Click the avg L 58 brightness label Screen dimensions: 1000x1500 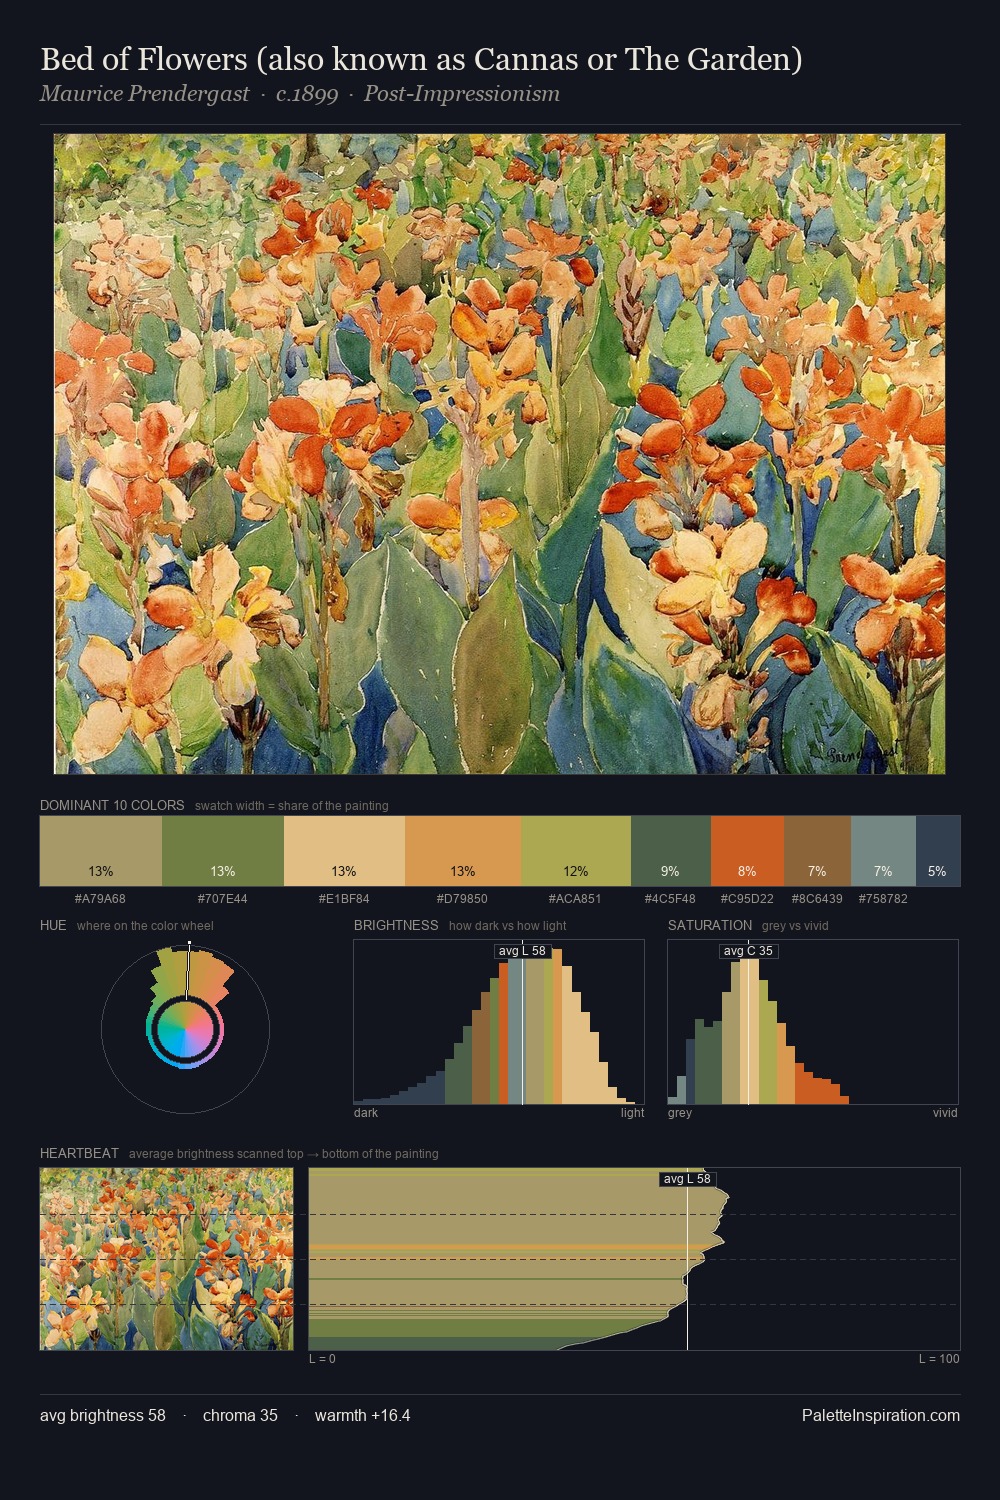click(522, 951)
